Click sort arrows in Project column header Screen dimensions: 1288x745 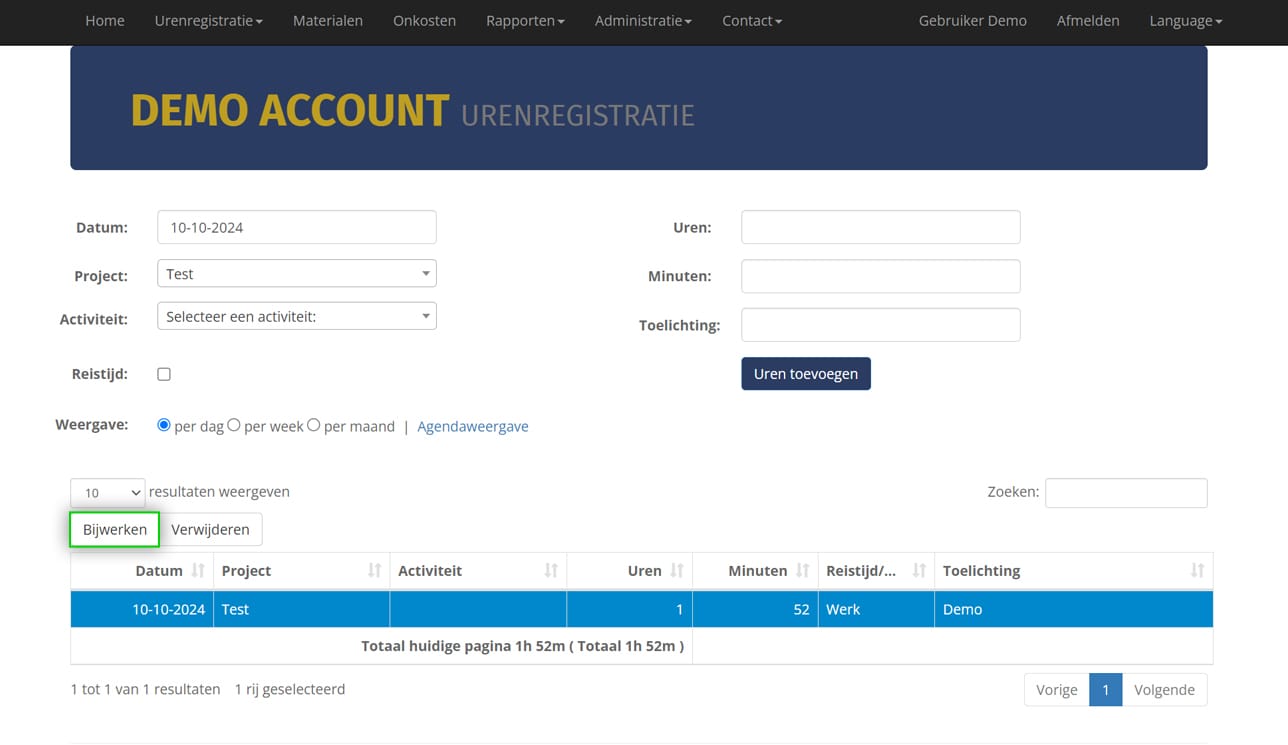tap(374, 571)
